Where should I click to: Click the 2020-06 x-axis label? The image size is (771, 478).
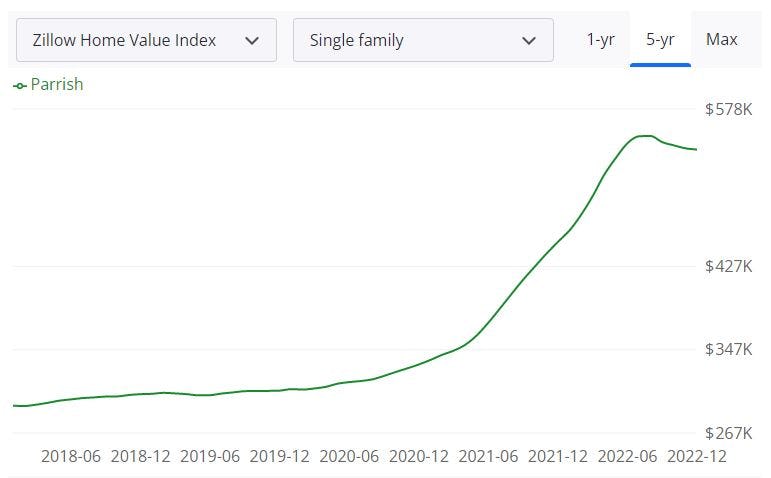point(349,456)
